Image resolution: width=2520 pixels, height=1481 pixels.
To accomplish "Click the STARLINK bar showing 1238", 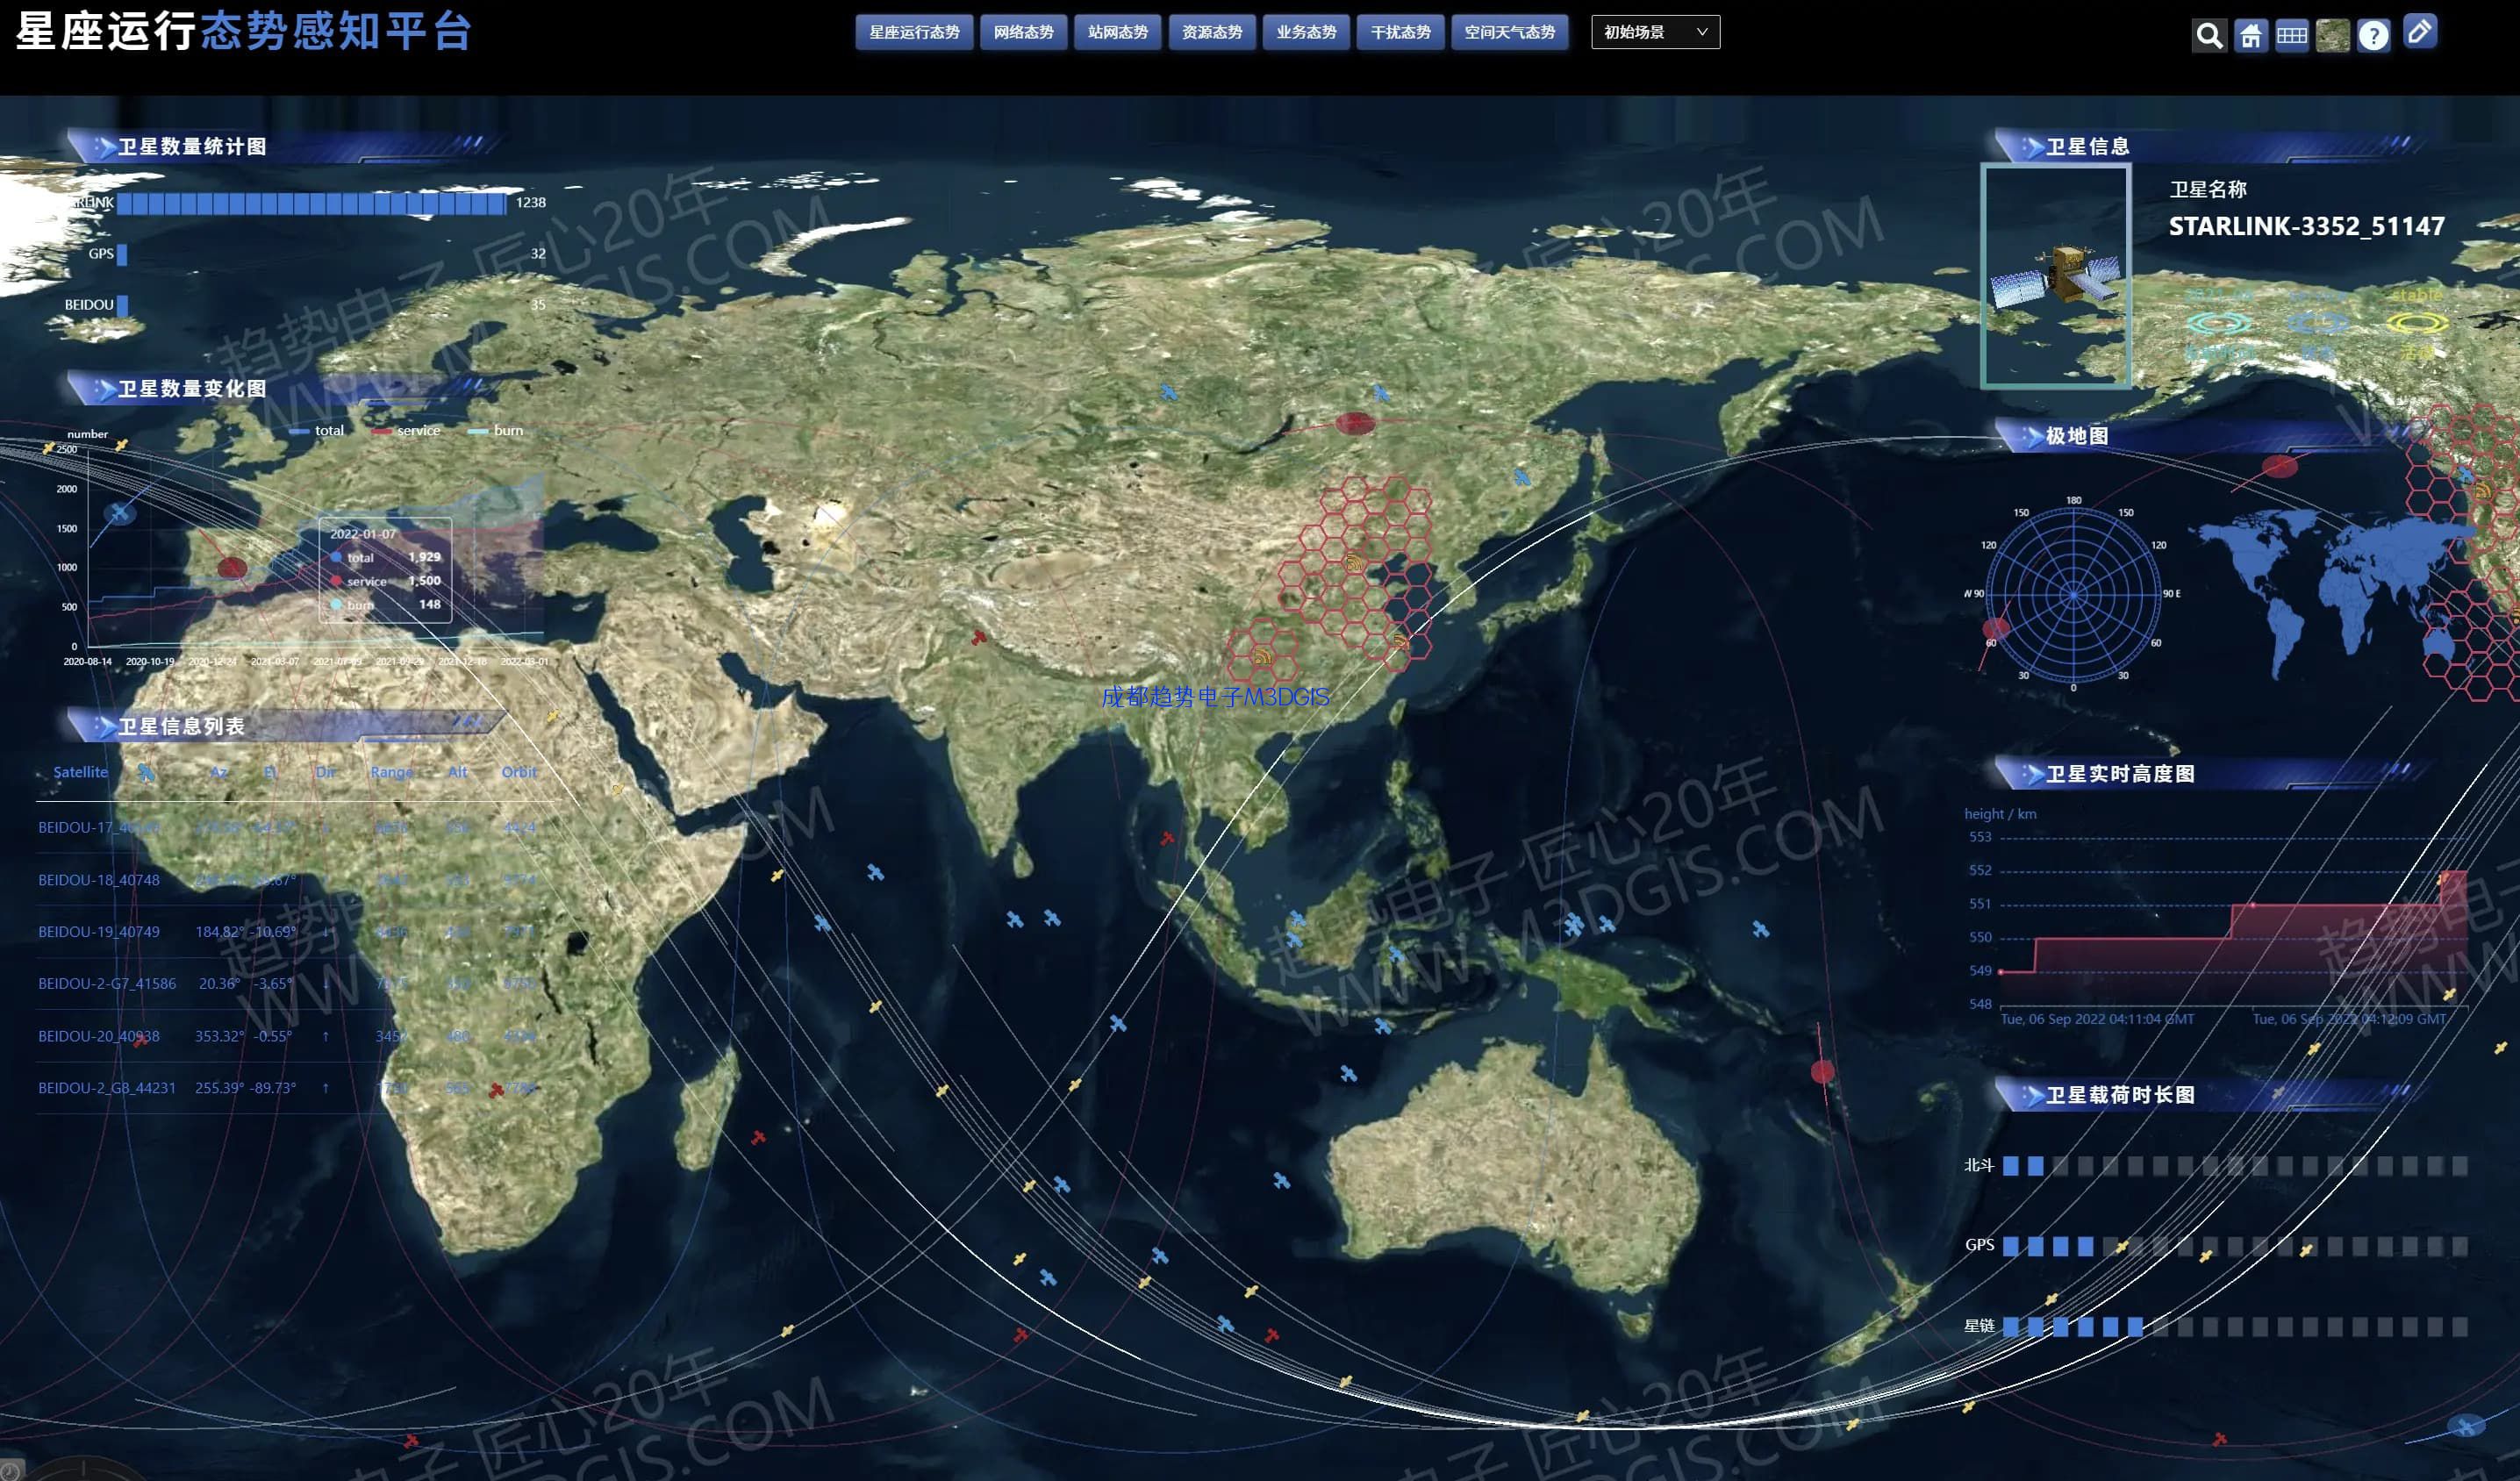I will (312, 204).
